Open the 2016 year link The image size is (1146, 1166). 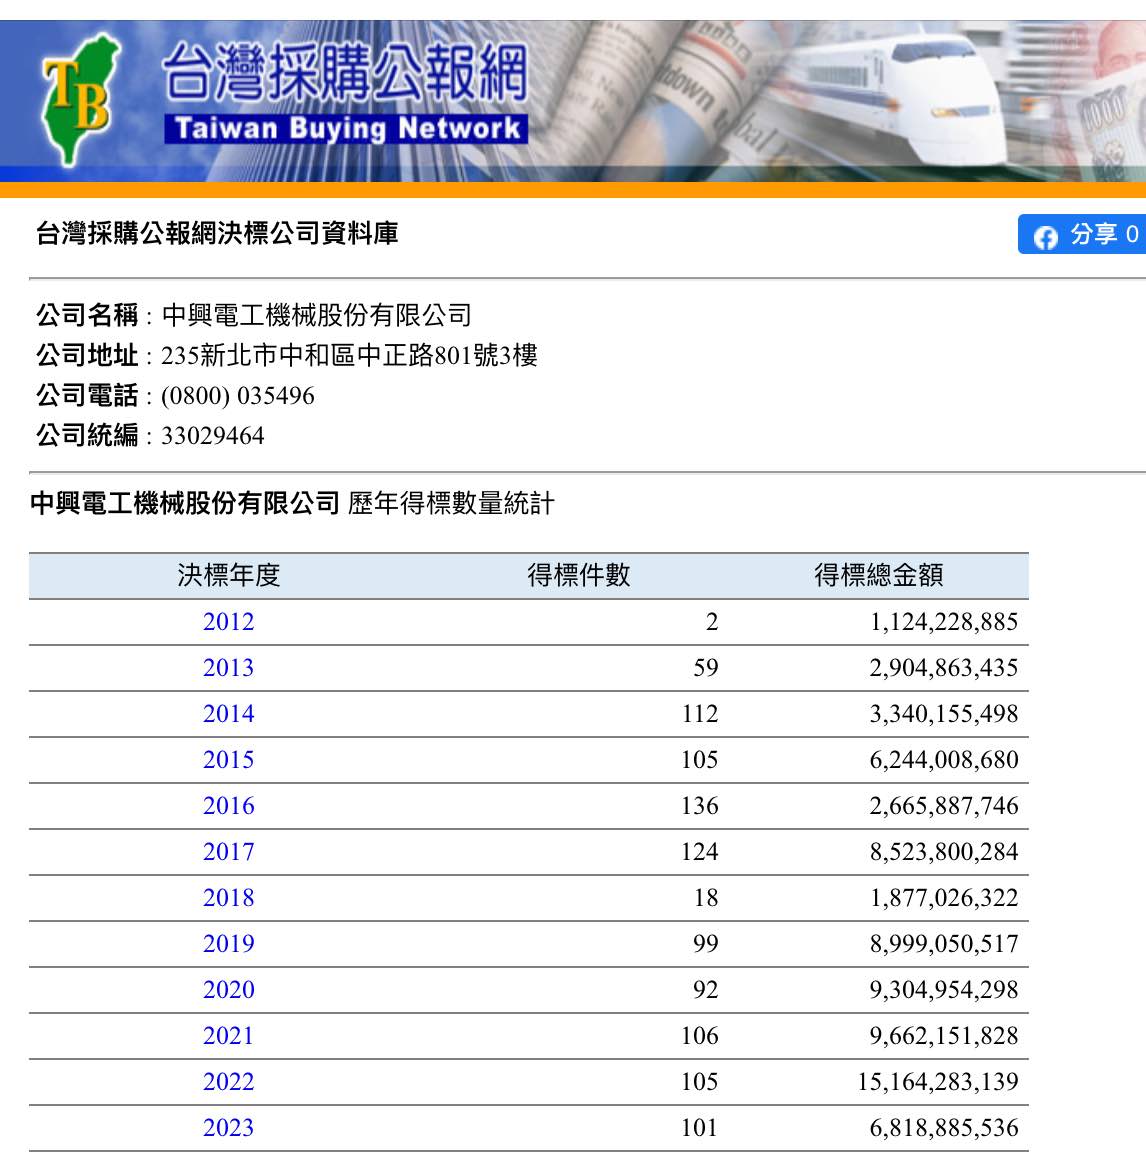(228, 806)
